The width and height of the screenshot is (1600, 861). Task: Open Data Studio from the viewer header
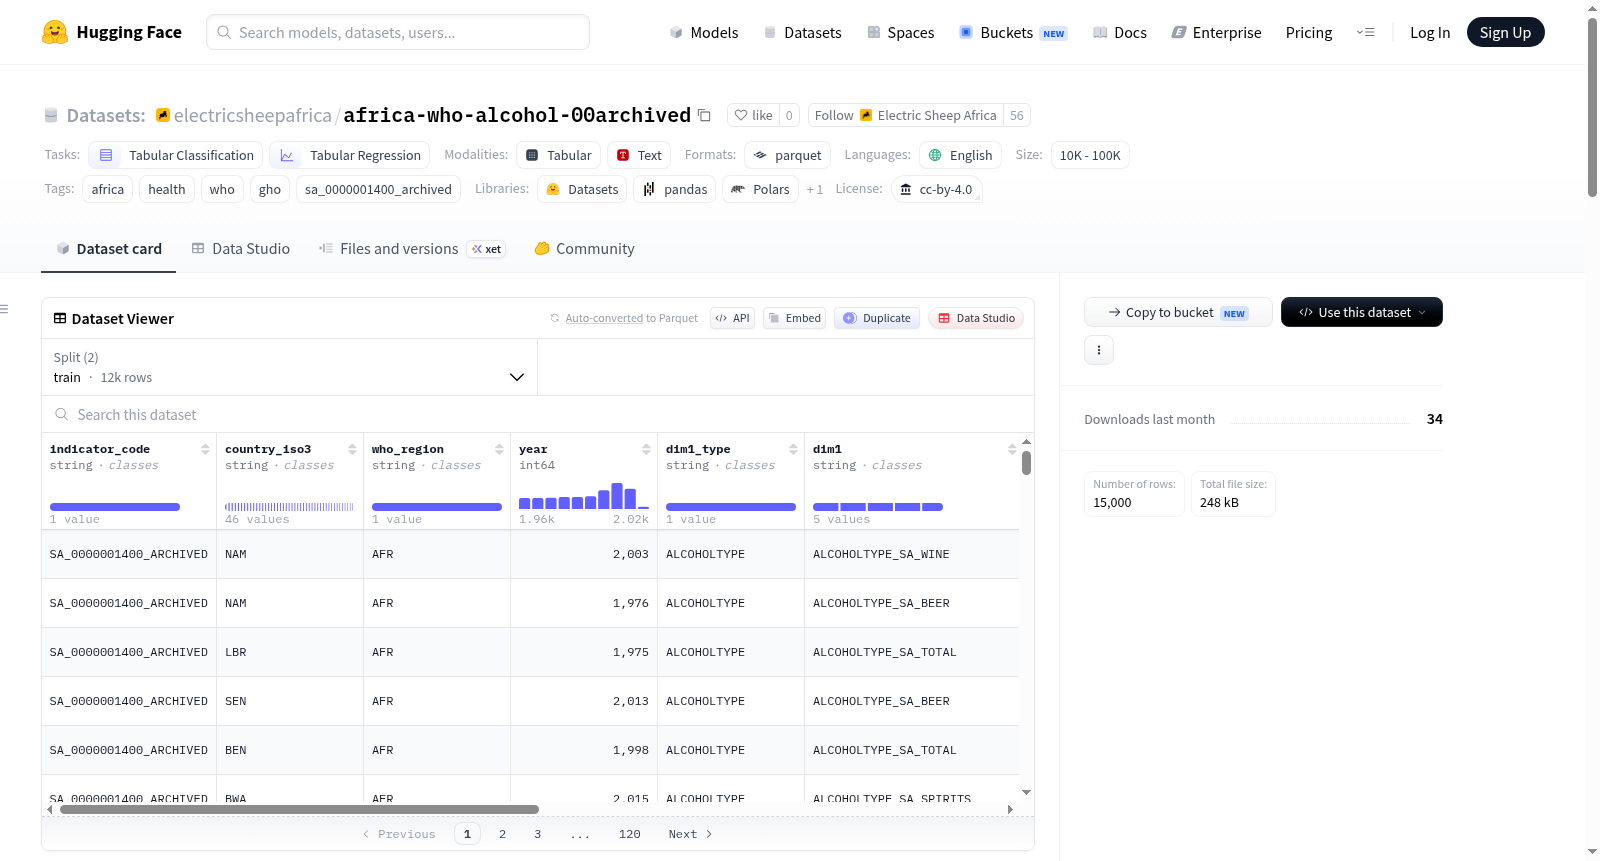[976, 318]
